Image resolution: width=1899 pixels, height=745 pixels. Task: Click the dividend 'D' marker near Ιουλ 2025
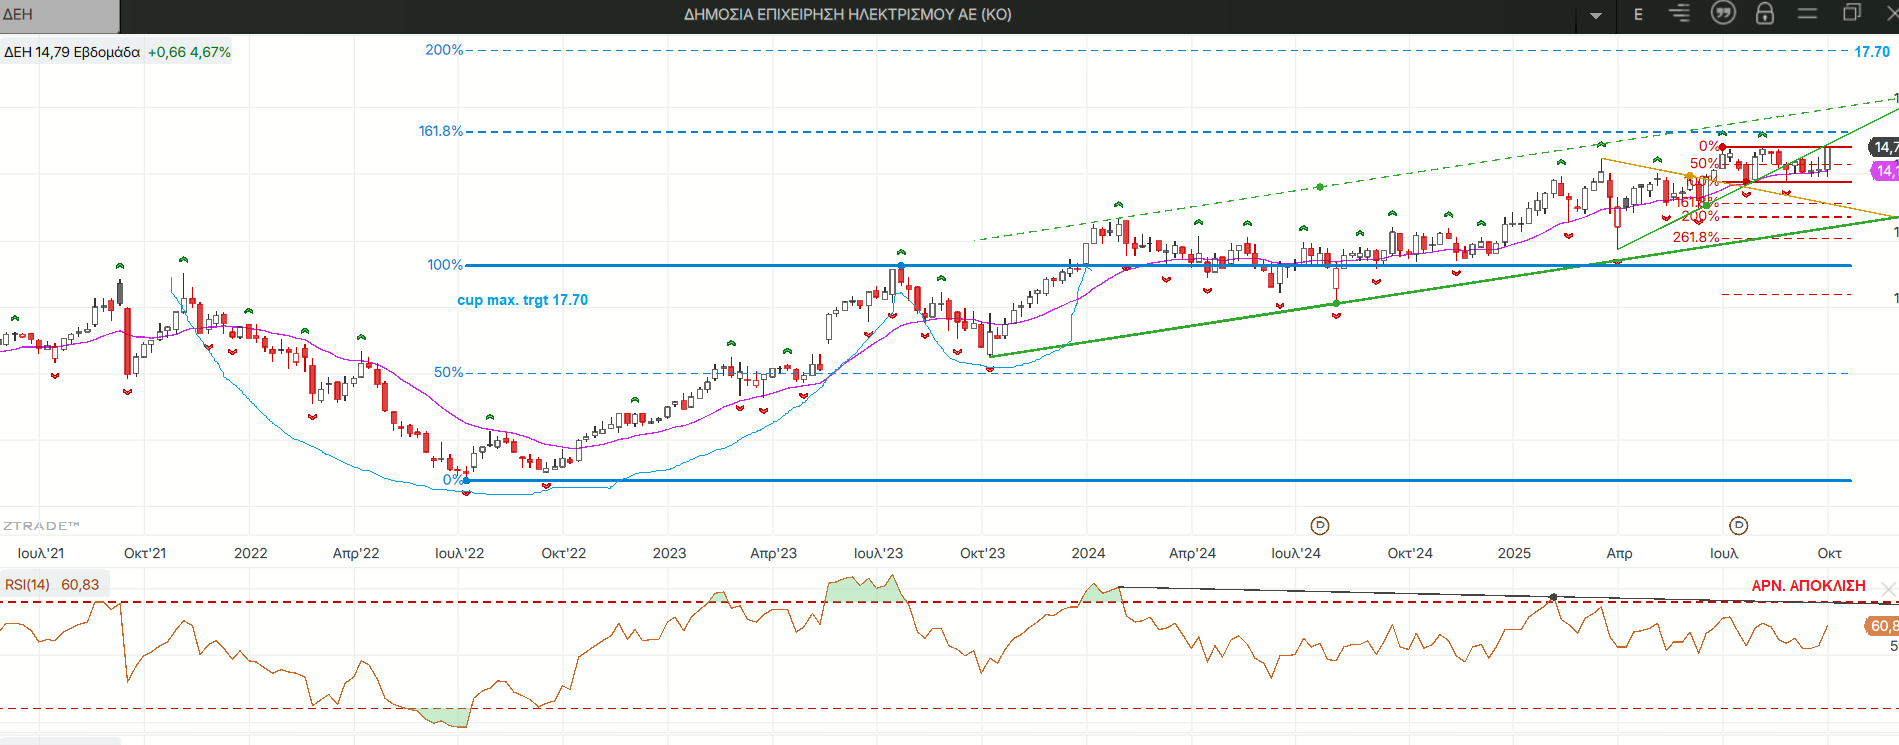pos(1739,526)
